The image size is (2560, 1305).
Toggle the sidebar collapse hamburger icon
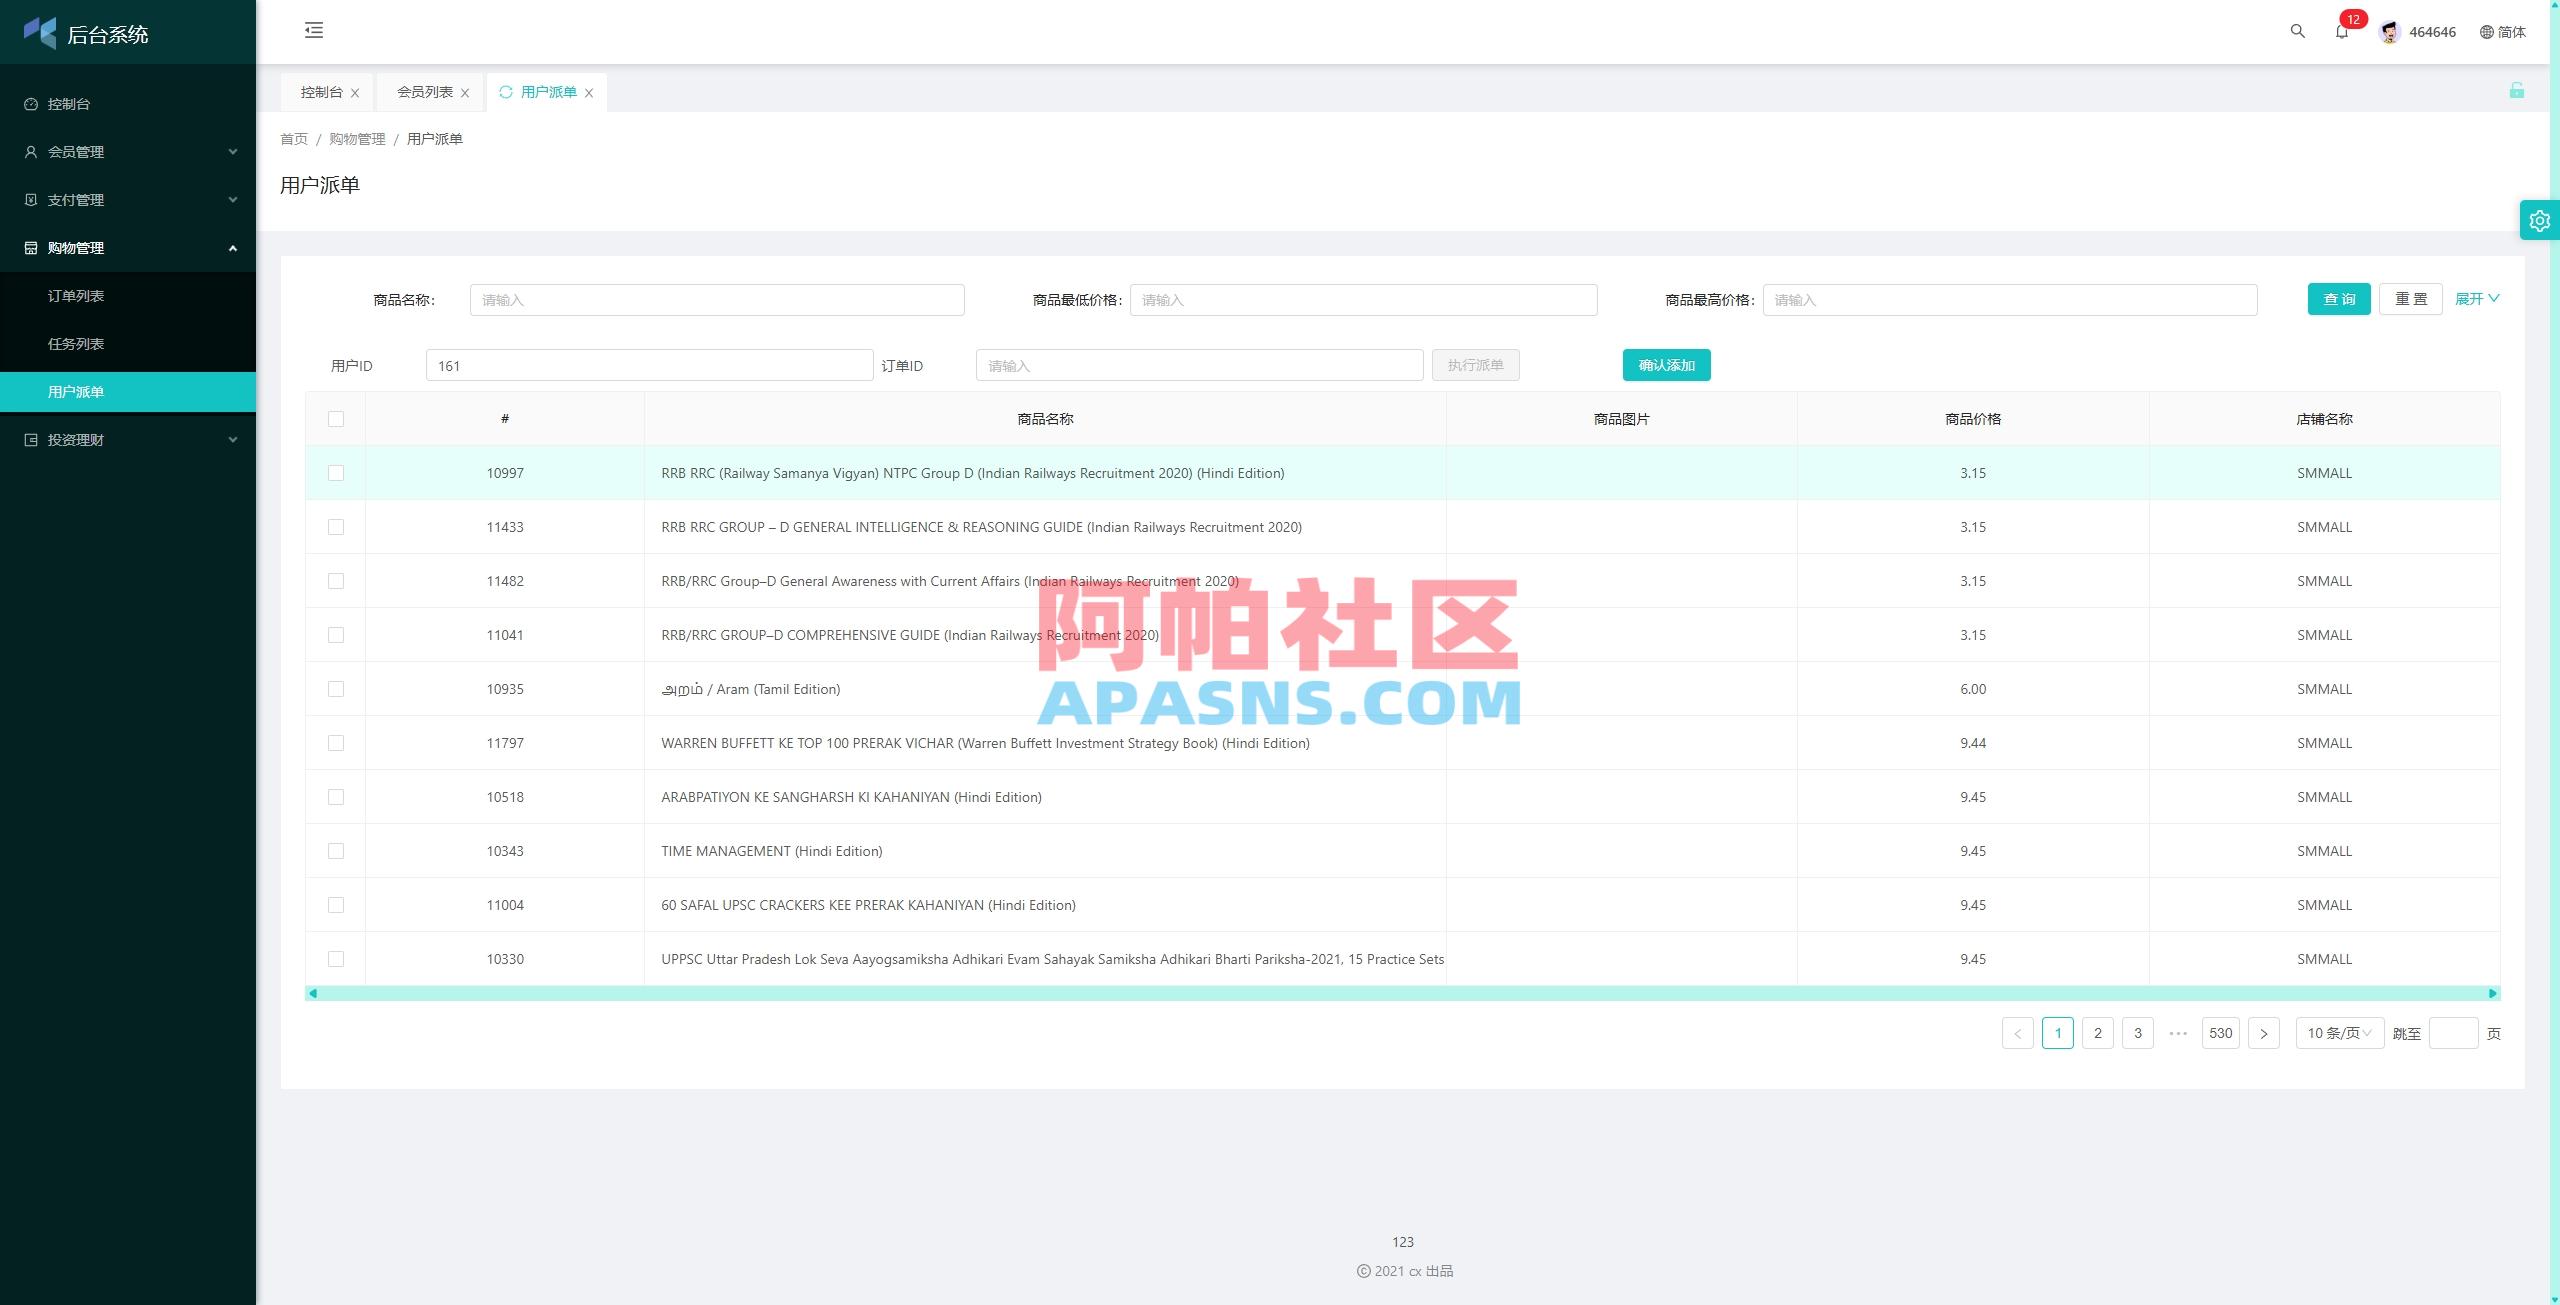pyautogui.click(x=313, y=31)
